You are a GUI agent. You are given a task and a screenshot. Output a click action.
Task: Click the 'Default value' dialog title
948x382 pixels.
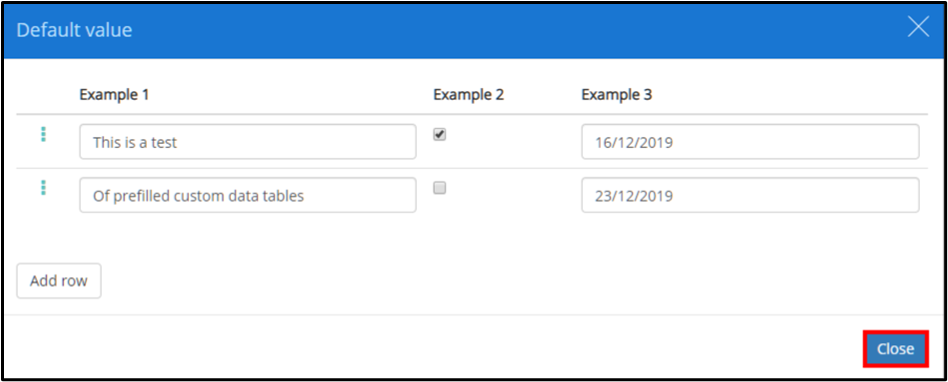[74, 30]
